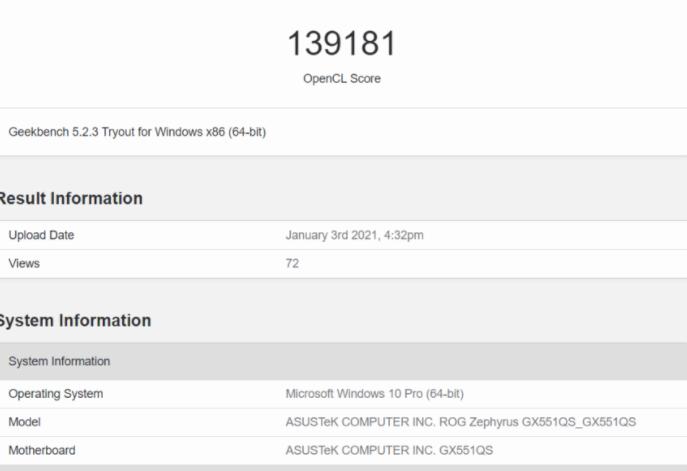
Task: Click the OpenCL Score caption
Action: 342,79
